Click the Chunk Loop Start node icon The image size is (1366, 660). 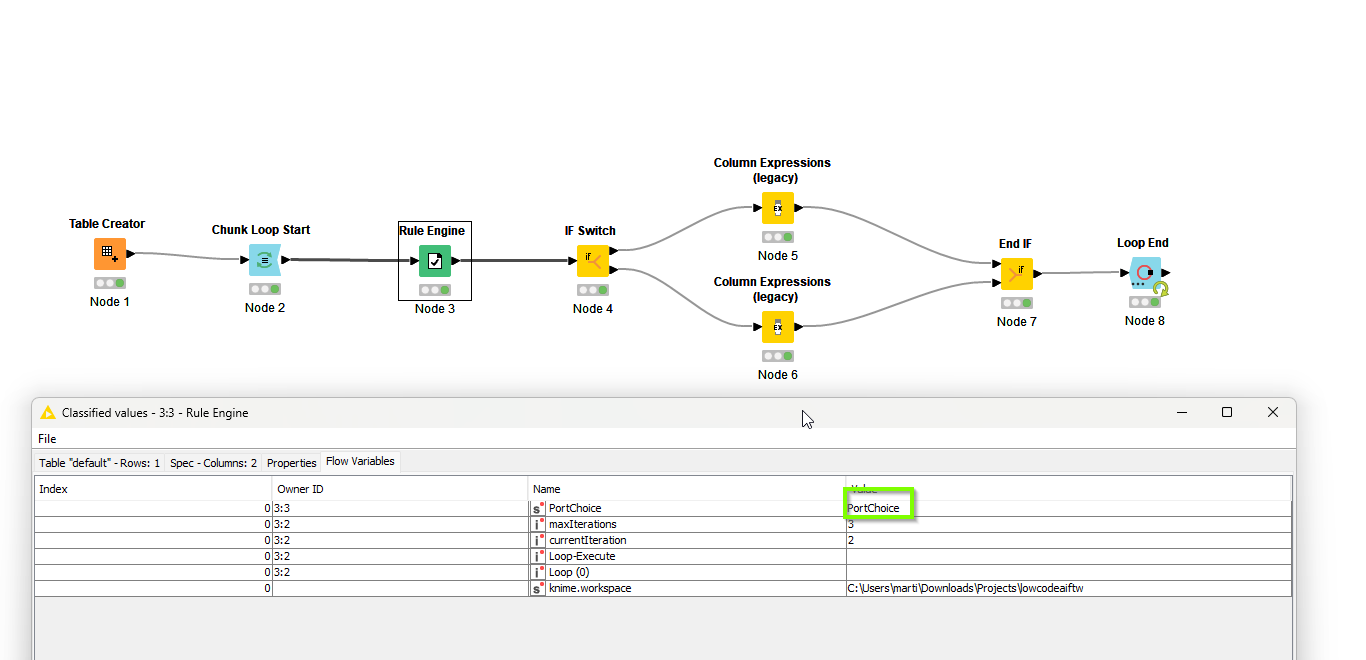264,260
